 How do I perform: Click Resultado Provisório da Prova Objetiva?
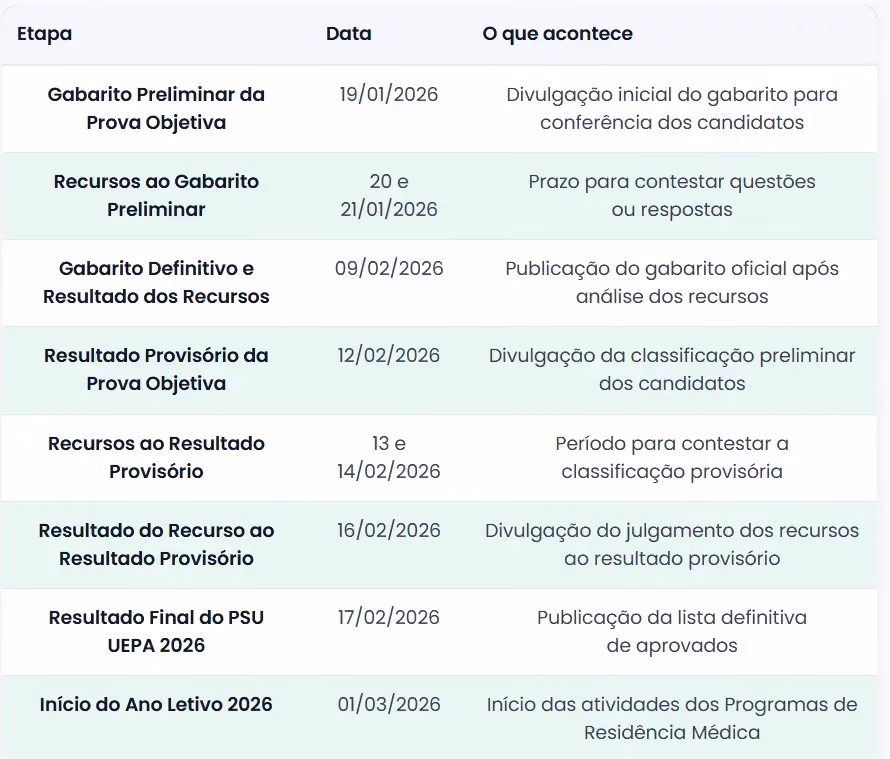156,369
